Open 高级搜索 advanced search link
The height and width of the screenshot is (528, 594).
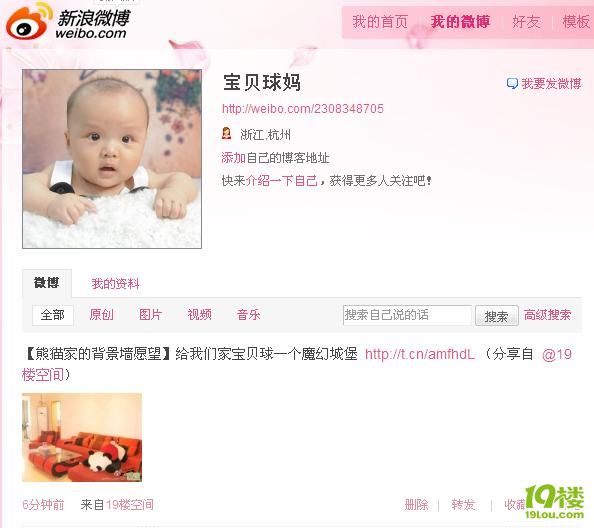click(548, 314)
